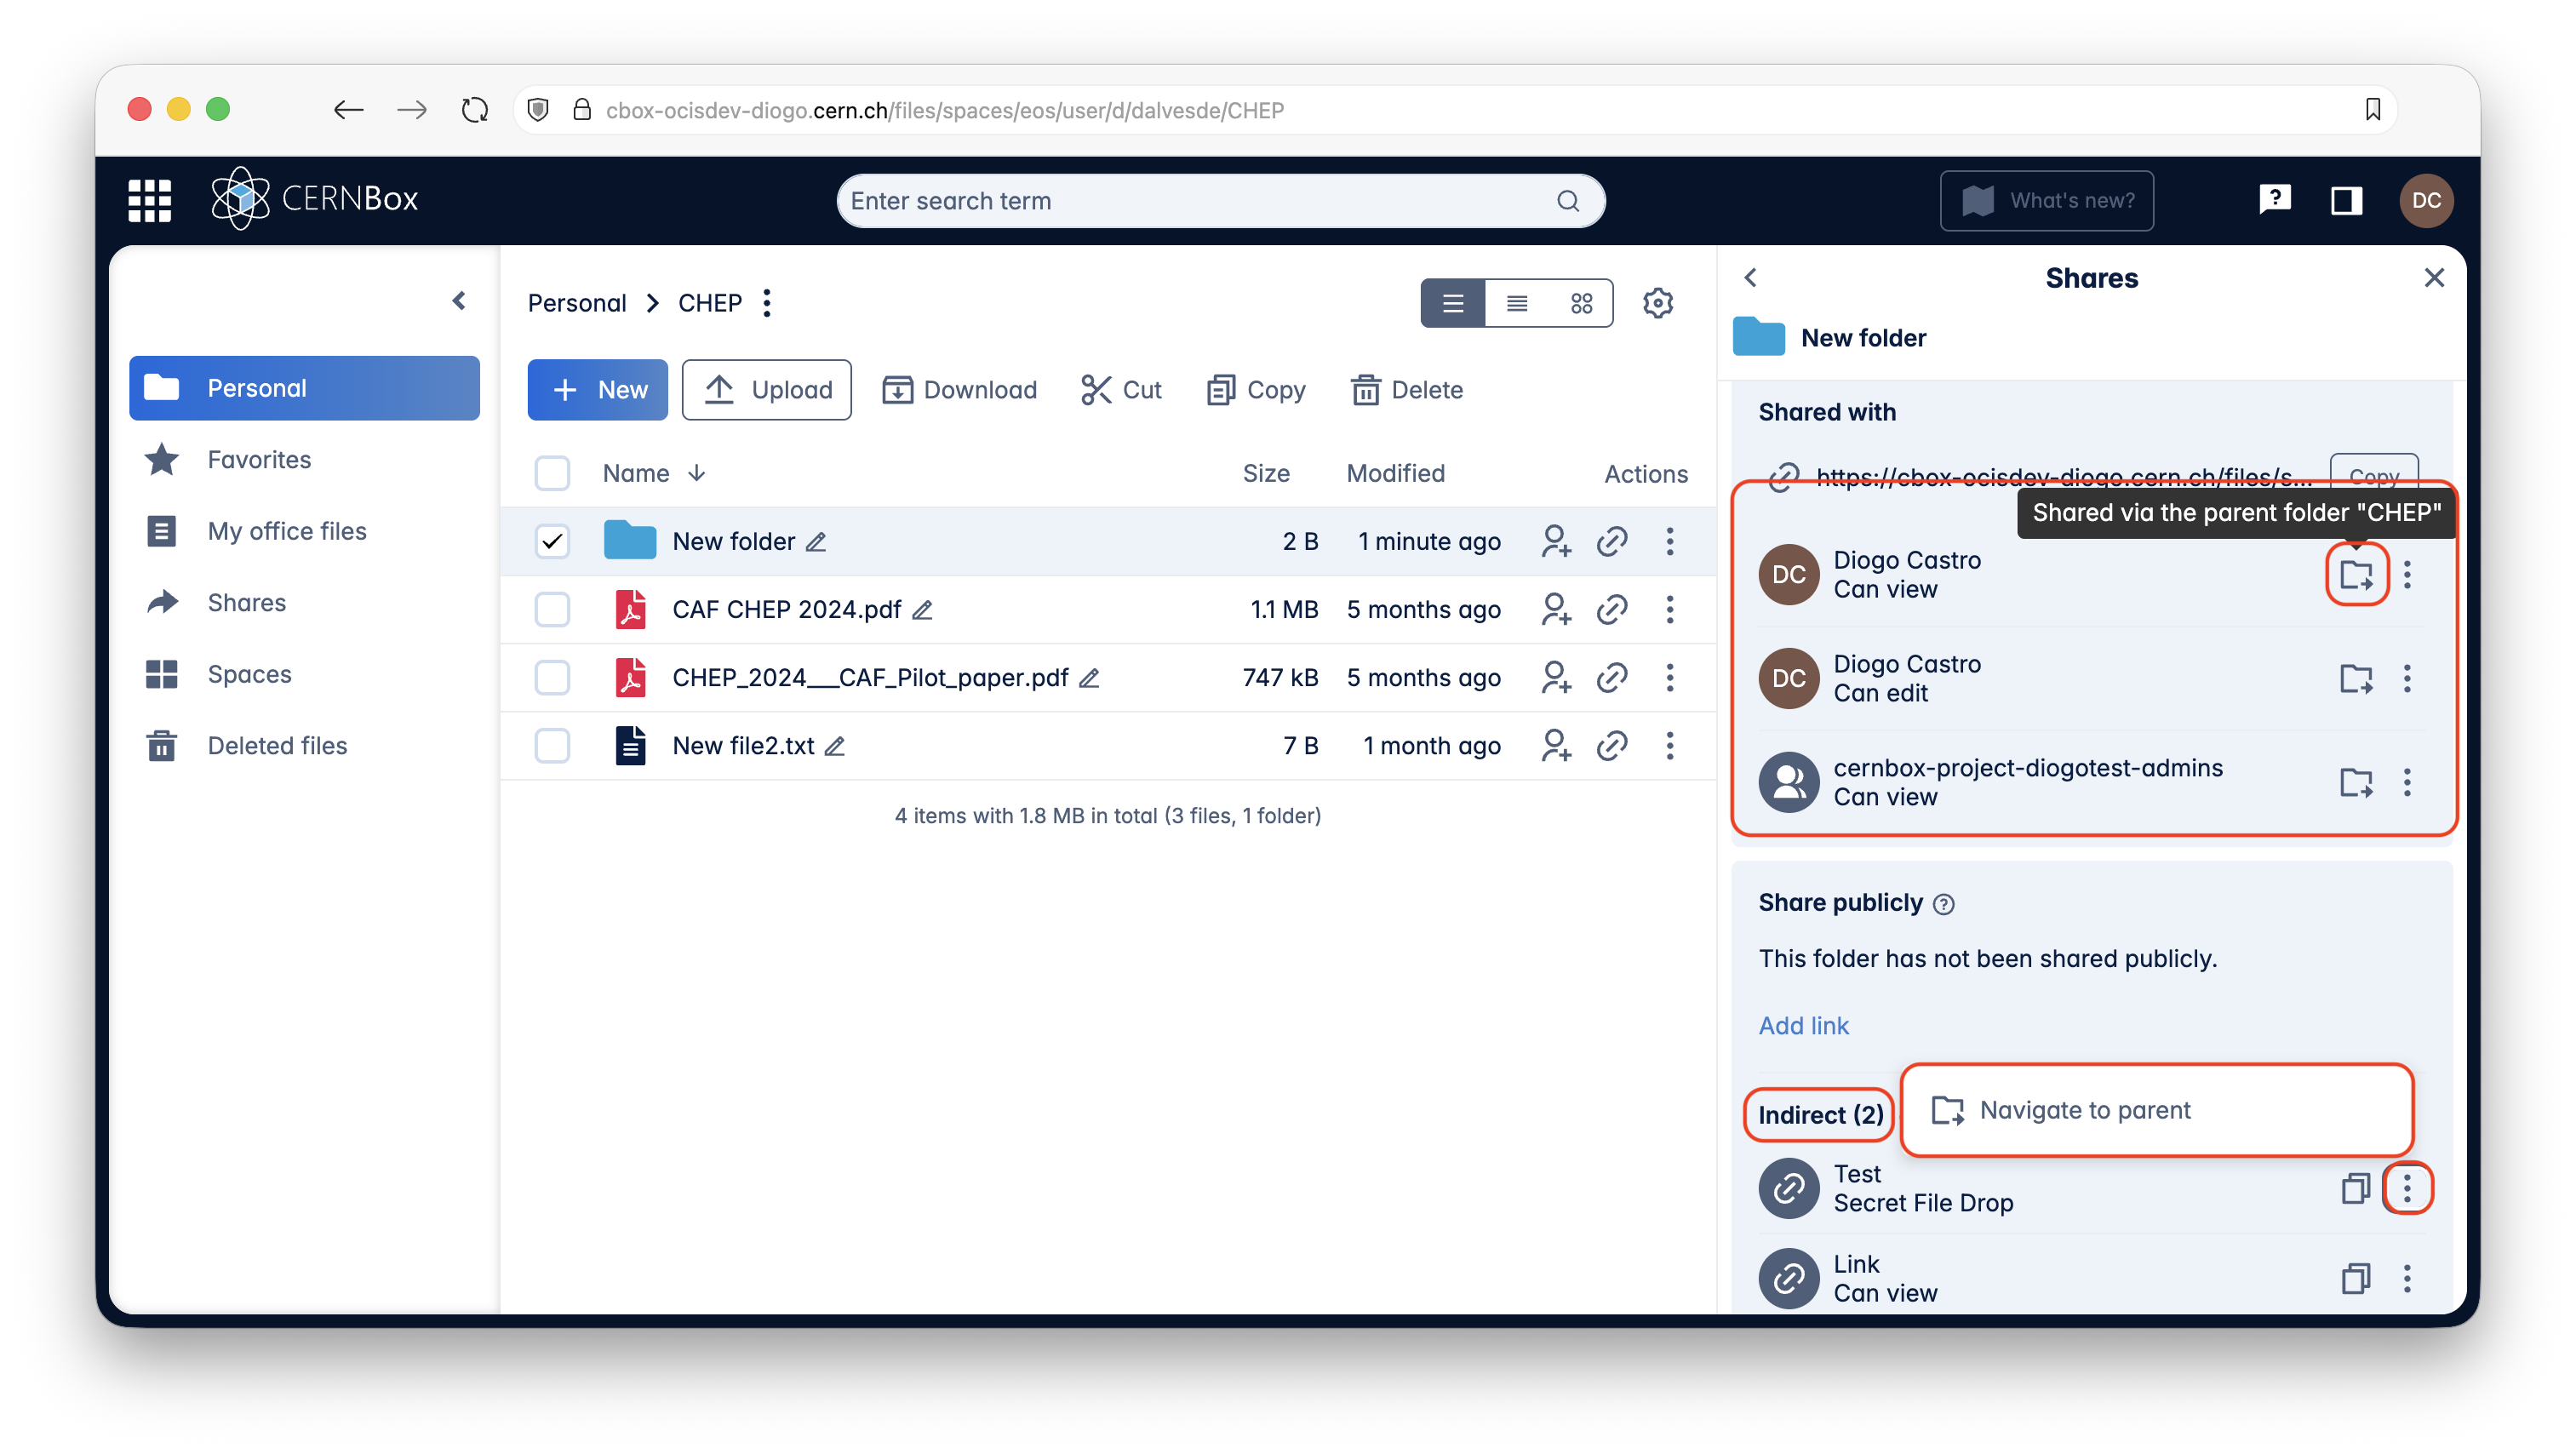Open Favorites in the sidebar
Image resolution: width=2576 pixels, height=1454 pixels.
coord(259,460)
